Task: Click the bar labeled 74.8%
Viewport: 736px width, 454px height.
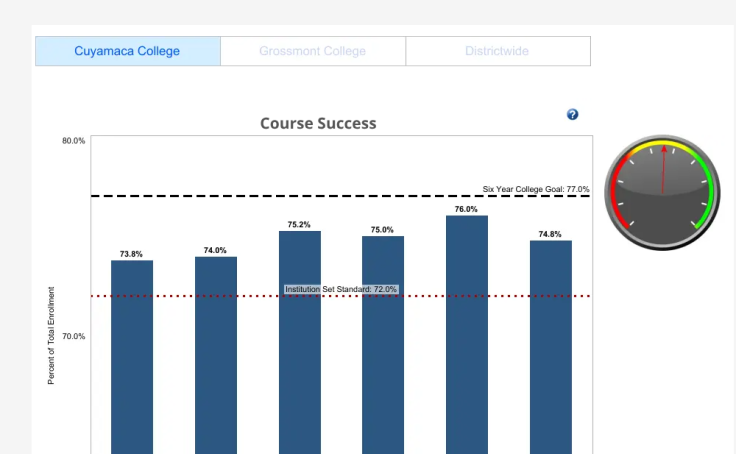Action: coord(551,347)
